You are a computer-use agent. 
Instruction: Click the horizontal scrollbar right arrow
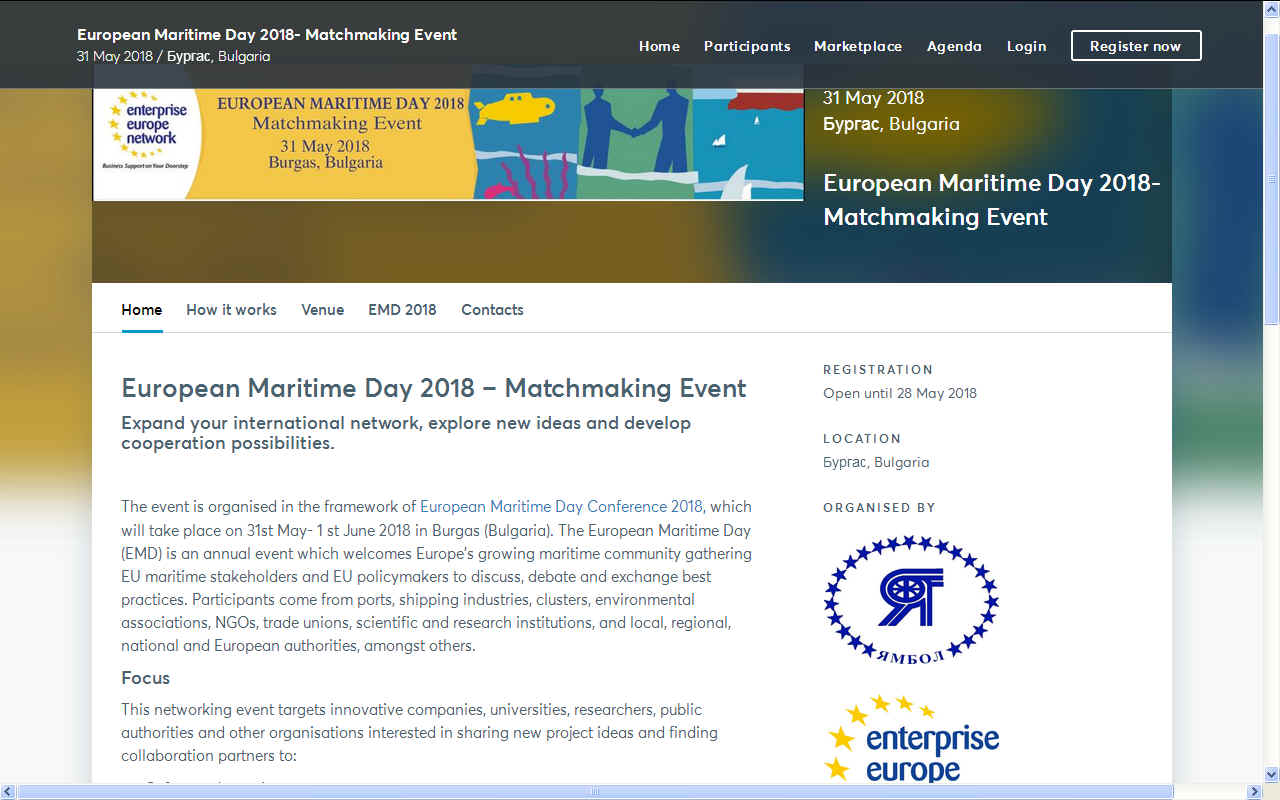coord(1255,792)
